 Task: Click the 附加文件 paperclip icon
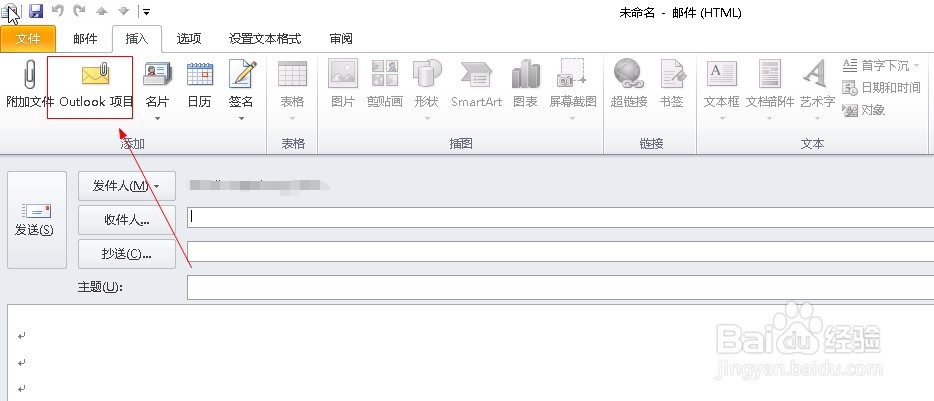(x=29, y=75)
